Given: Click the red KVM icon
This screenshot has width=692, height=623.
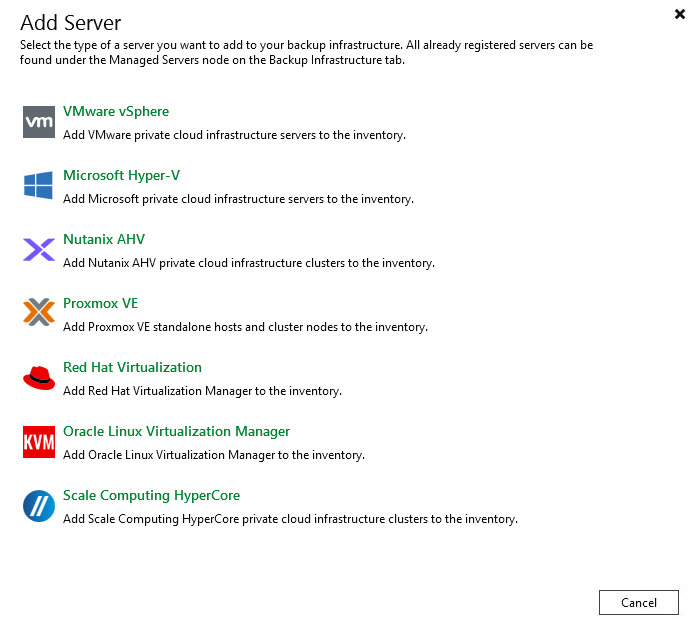Looking at the screenshot, I should [x=39, y=442].
